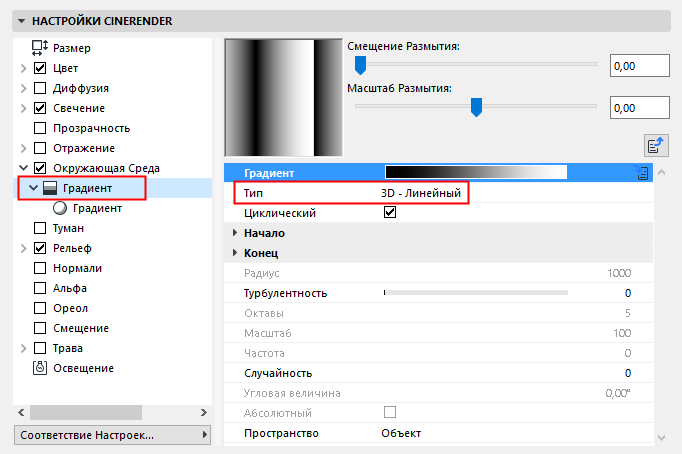682x454 pixels.
Task: Click the icon at Градиент row end
Action: (x=641, y=173)
